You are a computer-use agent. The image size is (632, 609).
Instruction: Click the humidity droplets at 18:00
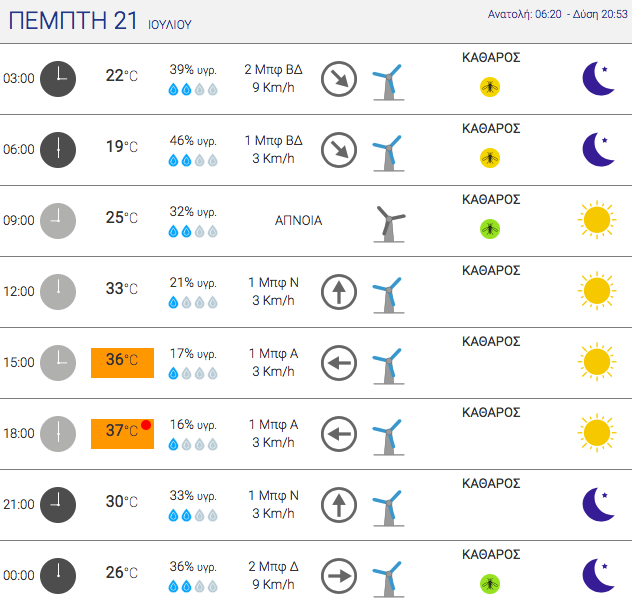click(x=193, y=445)
